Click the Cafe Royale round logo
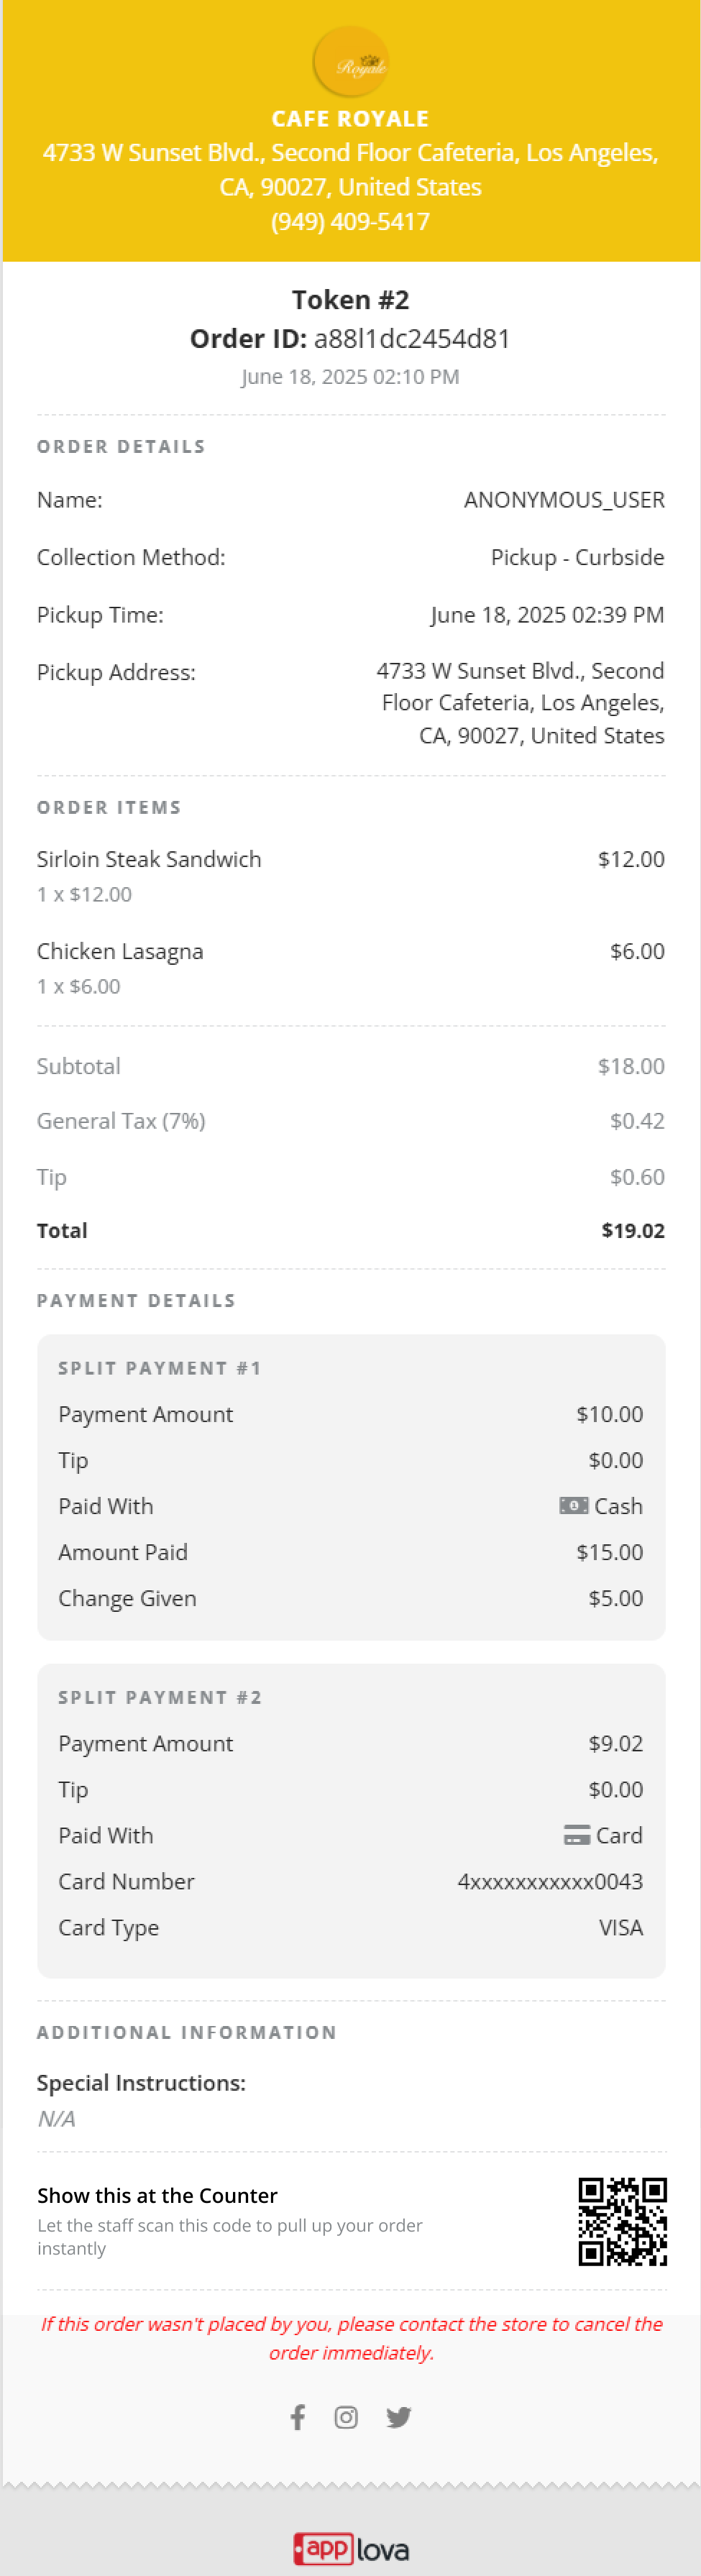Screen dimensions: 701x2576 click(350, 63)
